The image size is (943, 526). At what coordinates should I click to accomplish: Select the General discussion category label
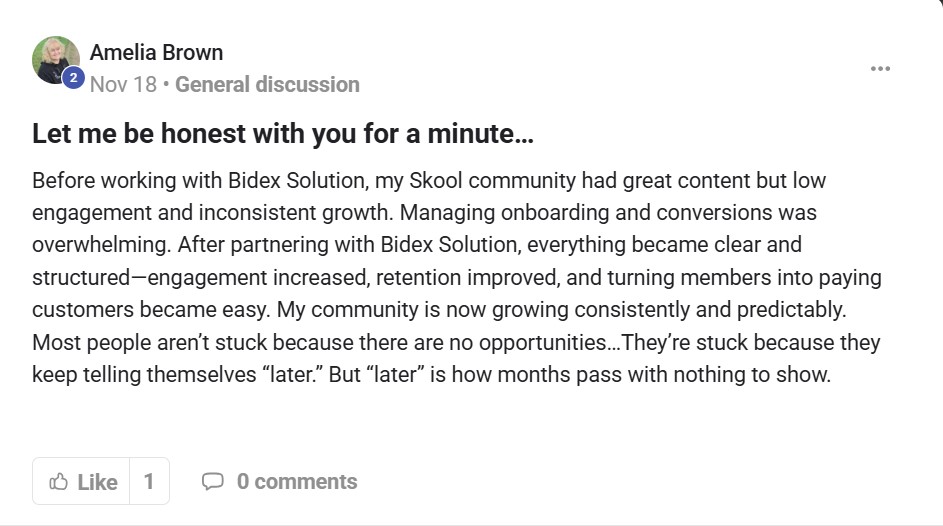267,85
